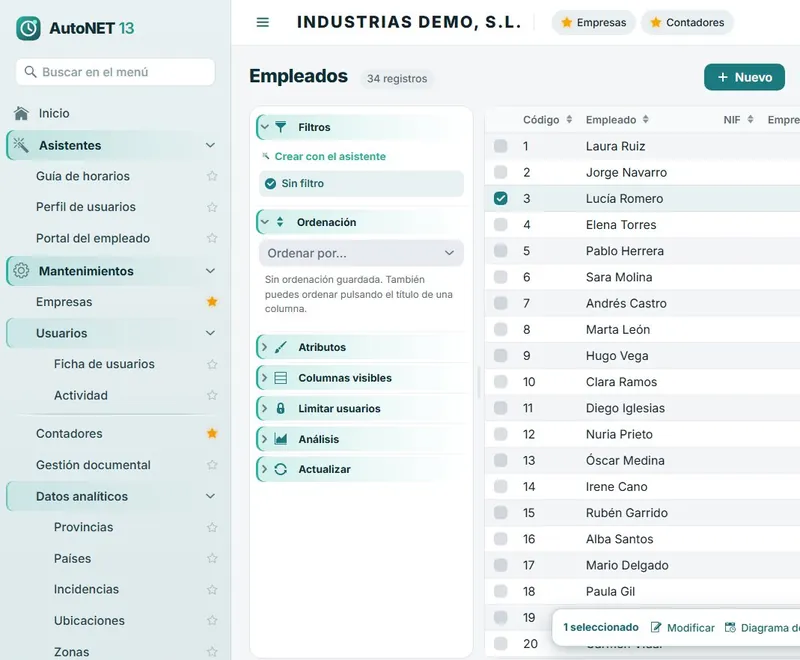Click the Filtros funnel icon
The width and height of the screenshot is (800, 660).
[281, 127]
